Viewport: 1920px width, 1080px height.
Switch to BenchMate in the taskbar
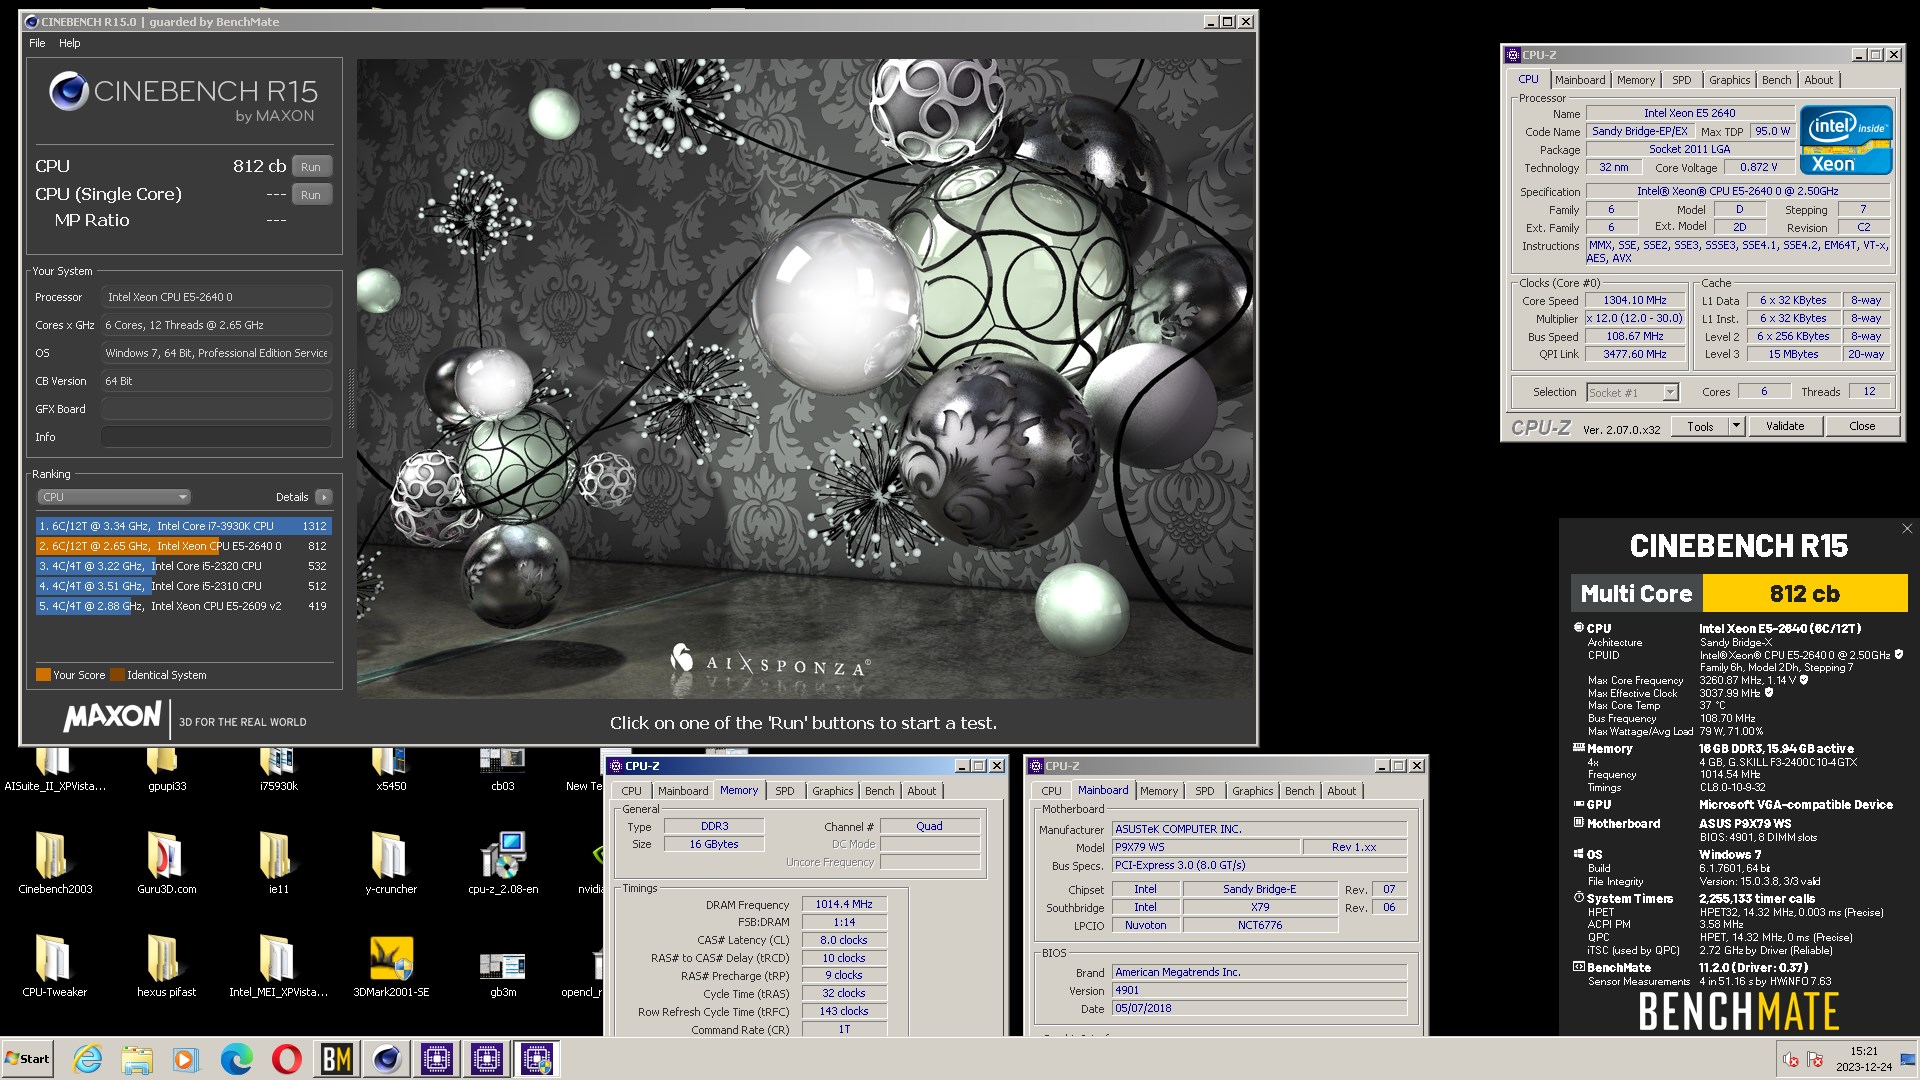pyautogui.click(x=336, y=1059)
